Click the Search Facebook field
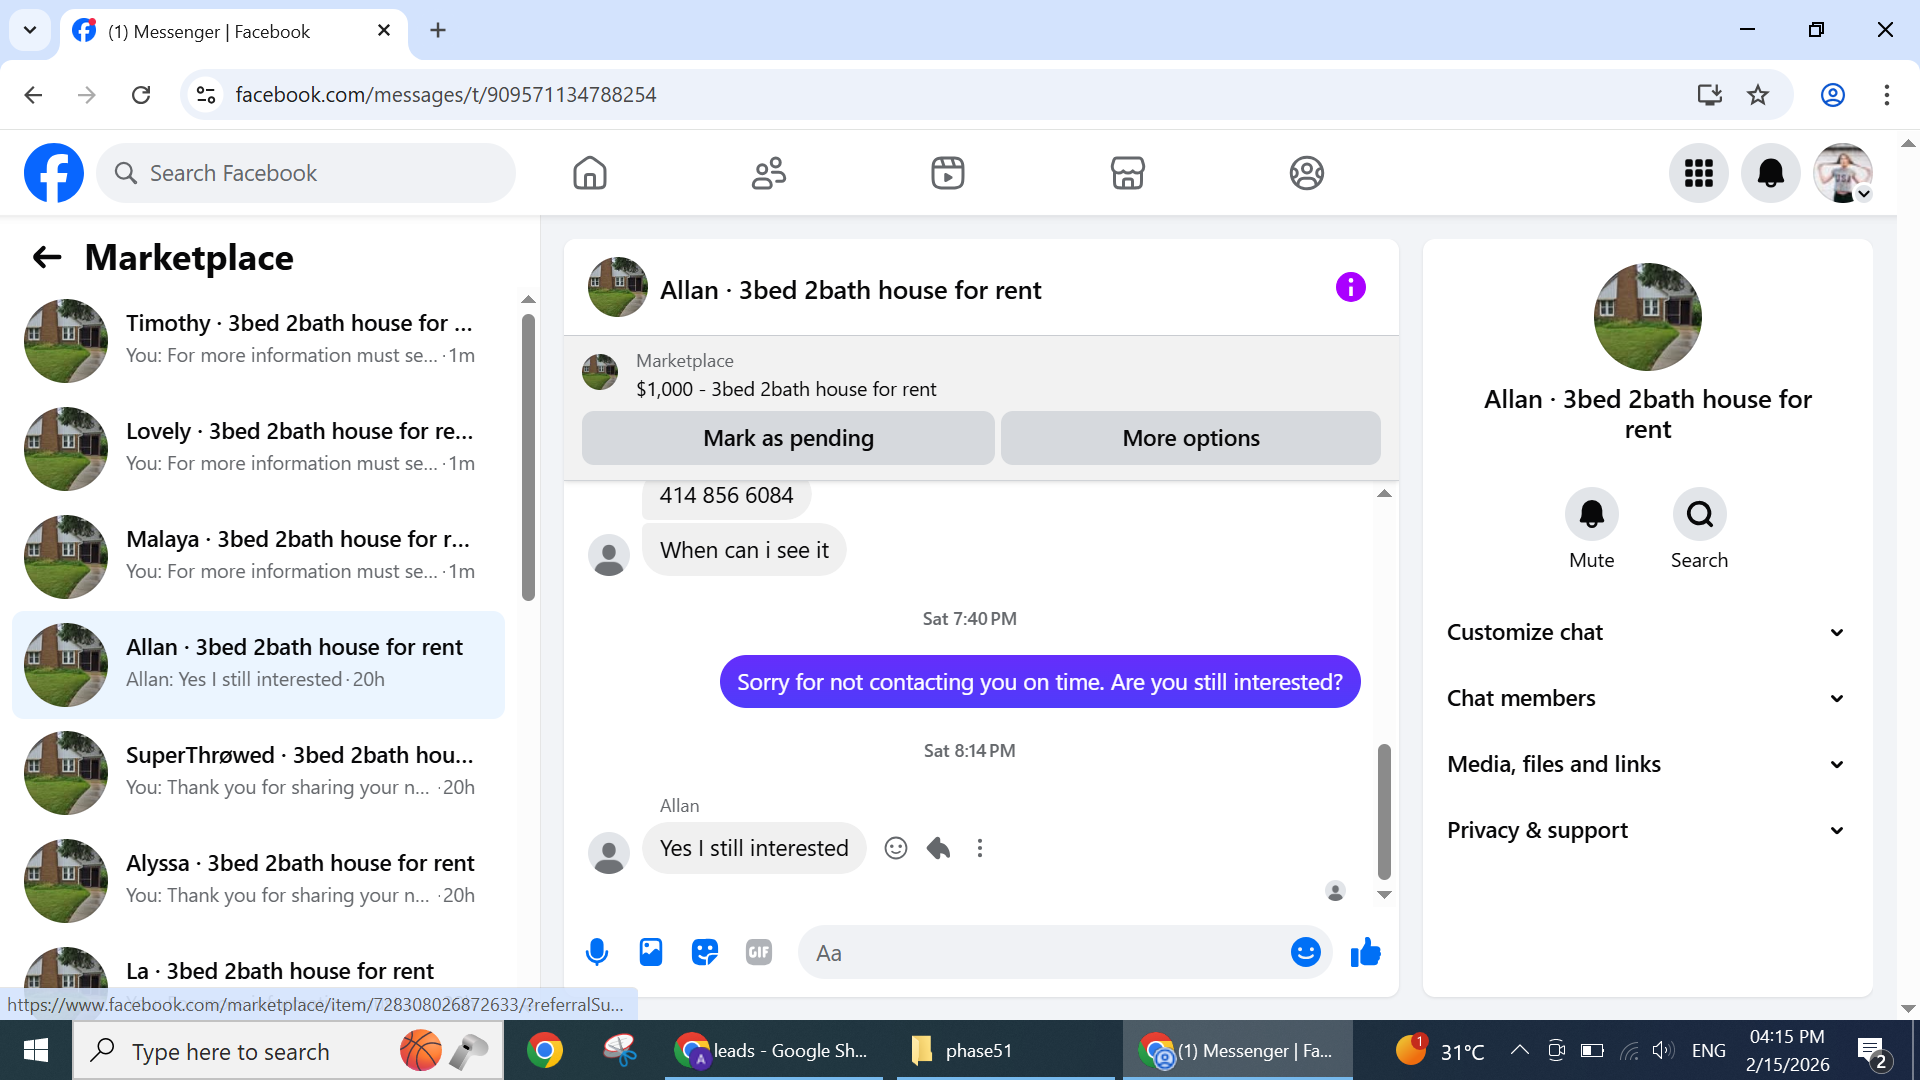 tap(306, 173)
